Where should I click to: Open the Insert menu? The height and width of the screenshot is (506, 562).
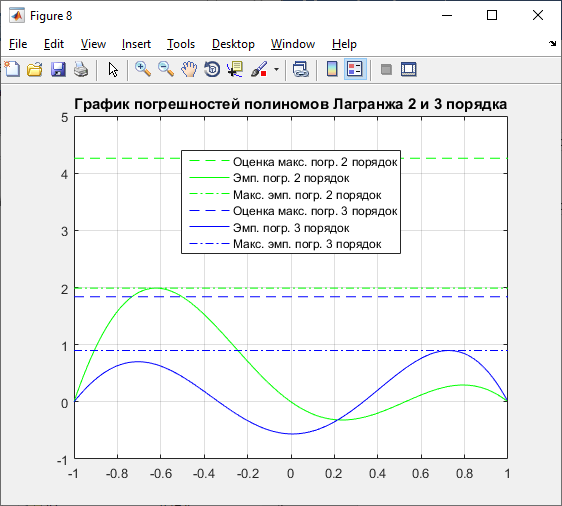(x=136, y=44)
